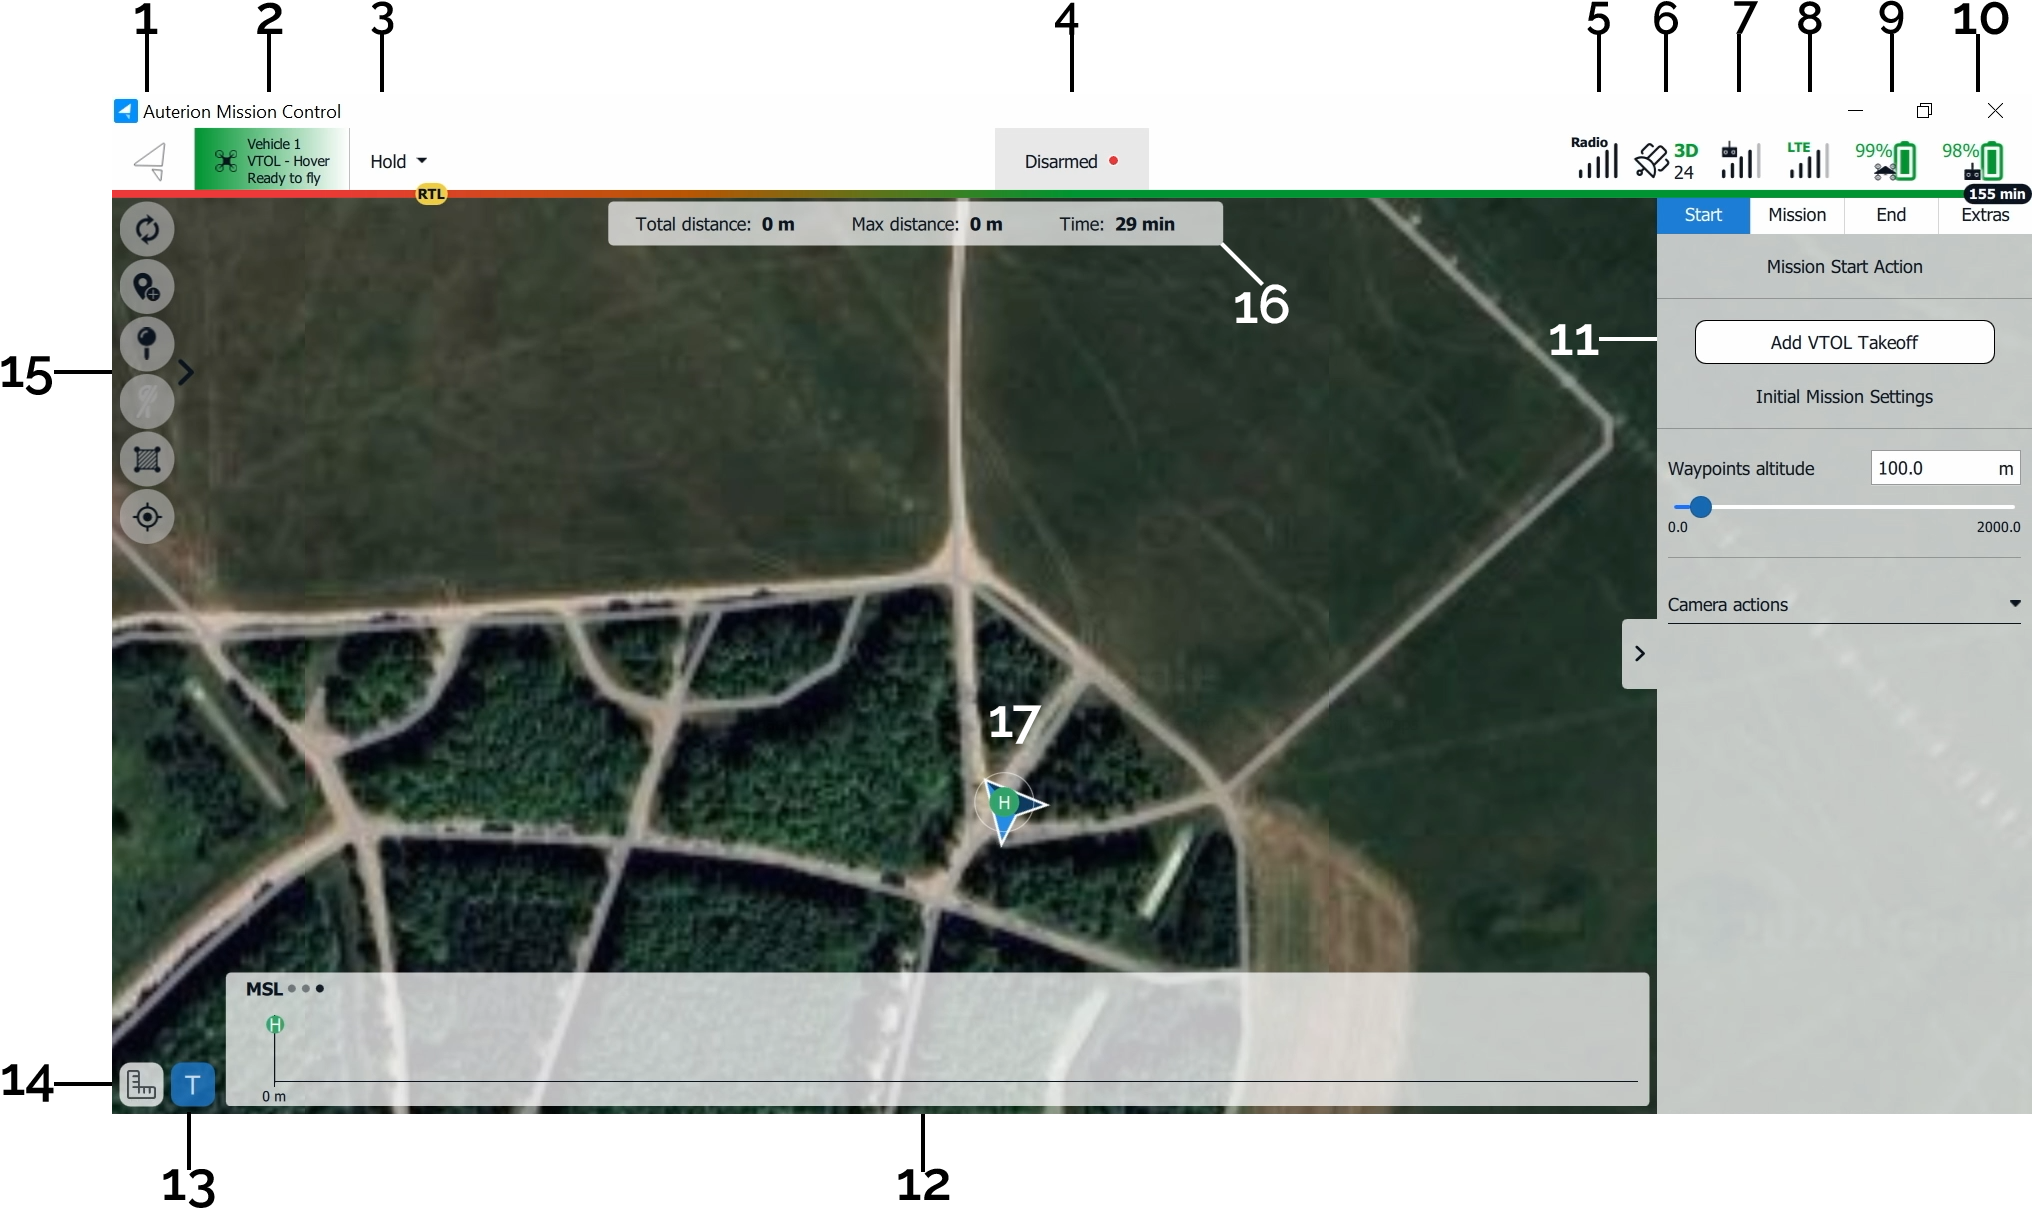
Task: Click the center-on-vehicle crosshair icon
Action: point(147,517)
